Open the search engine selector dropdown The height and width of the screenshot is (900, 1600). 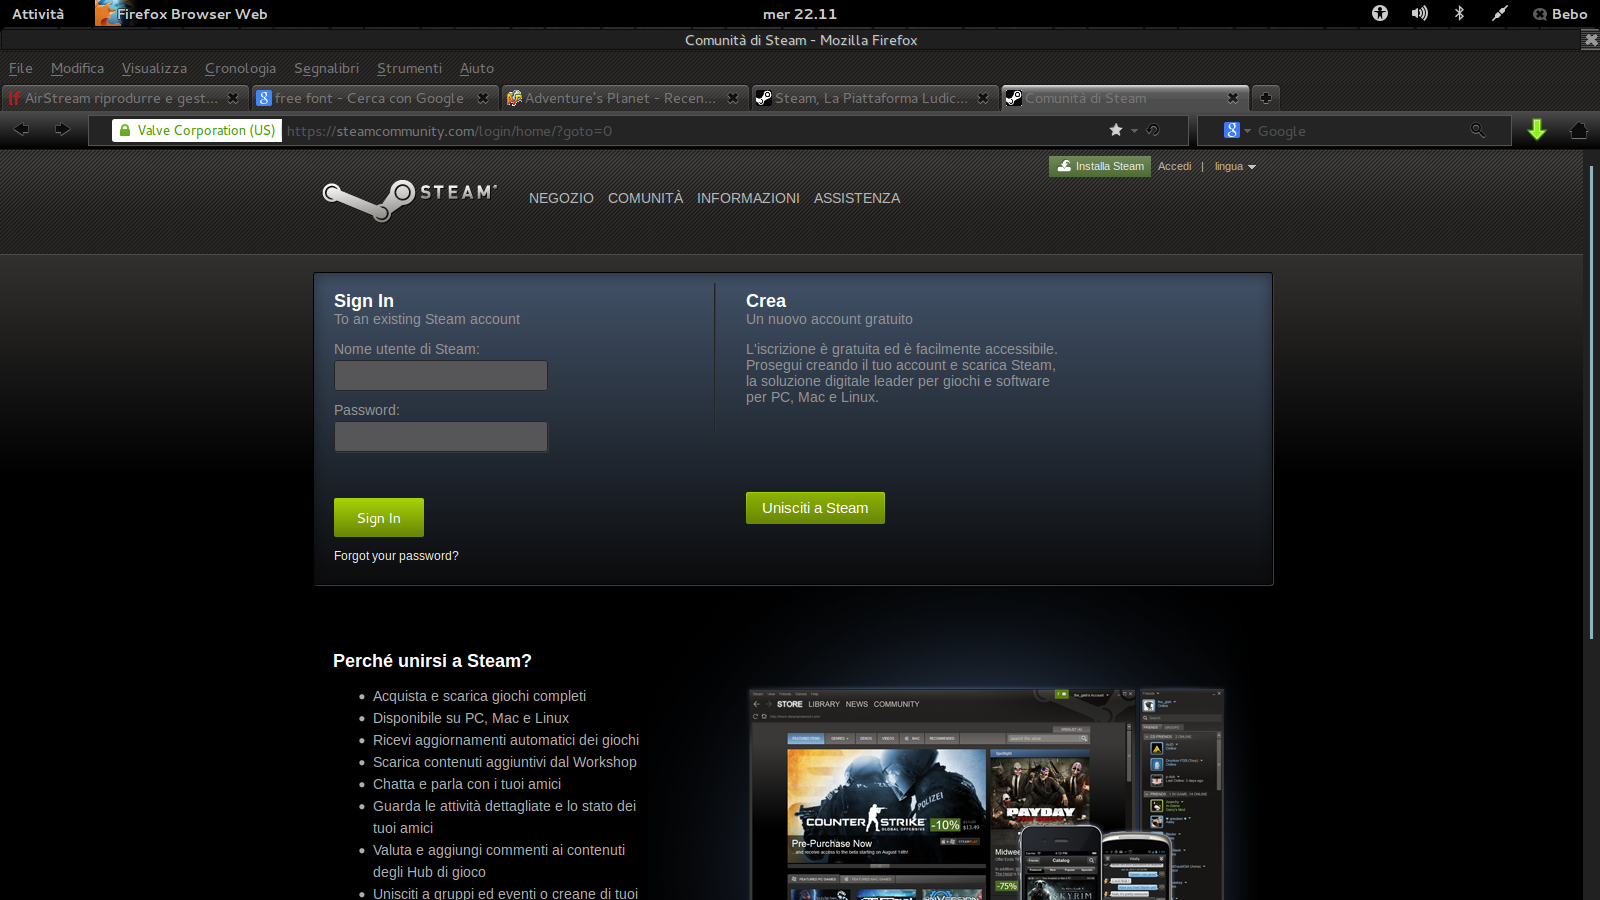[1238, 130]
